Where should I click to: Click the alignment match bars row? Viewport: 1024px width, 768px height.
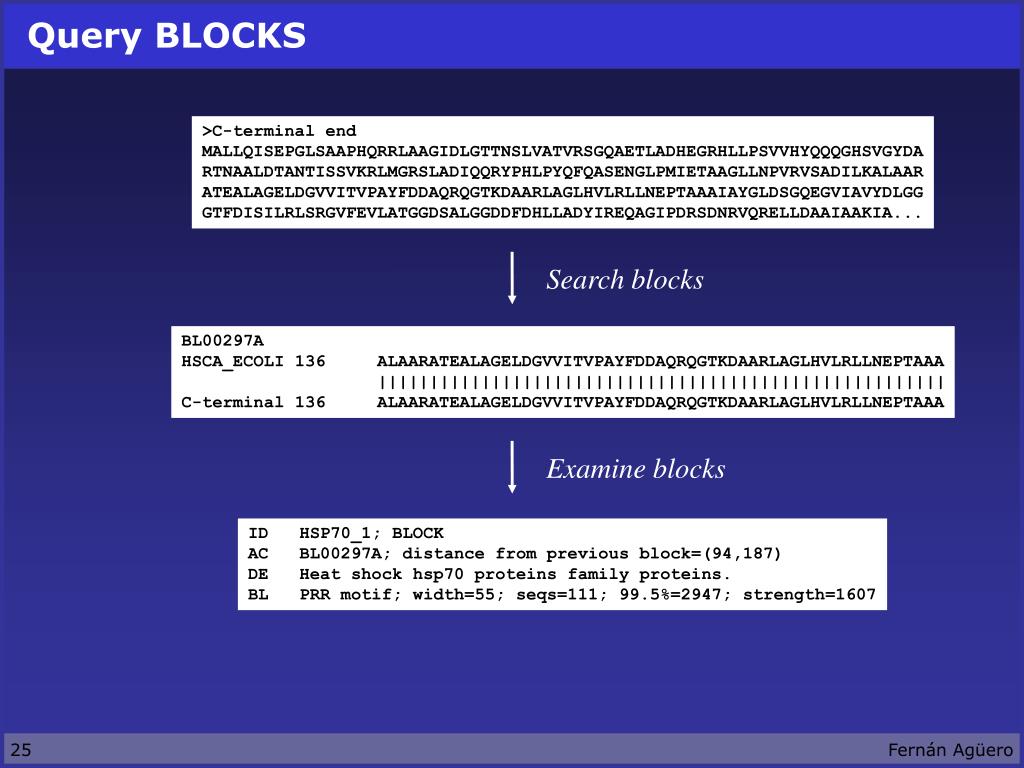click(660, 382)
